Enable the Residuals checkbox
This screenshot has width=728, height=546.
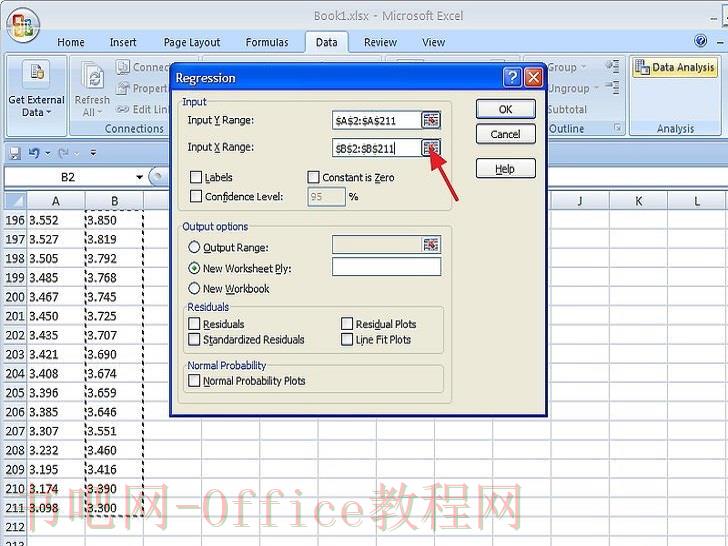pos(194,323)
